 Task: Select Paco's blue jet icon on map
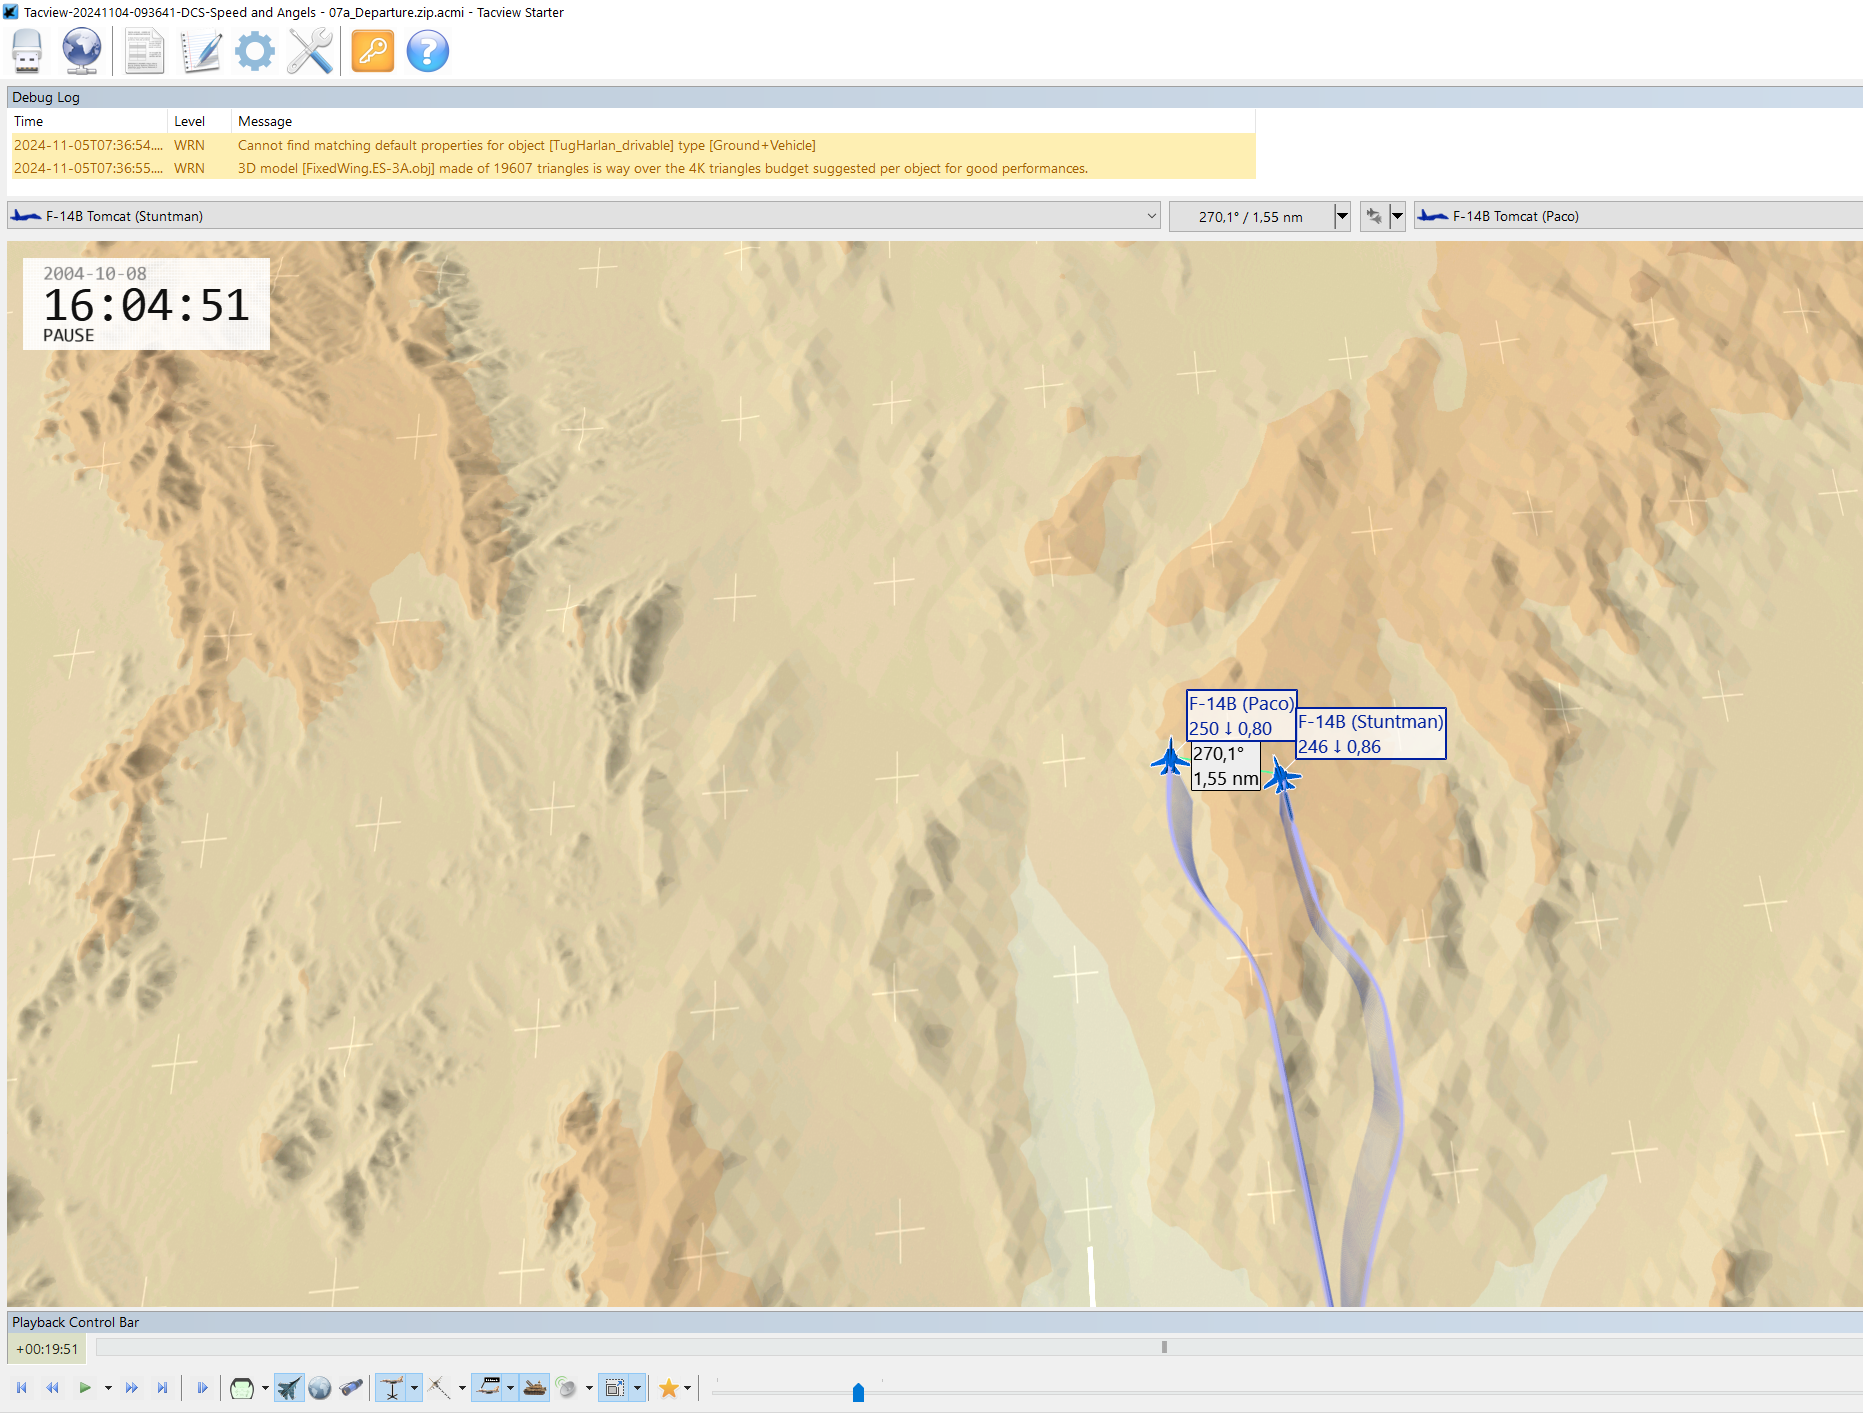(x=1169, y=758)
